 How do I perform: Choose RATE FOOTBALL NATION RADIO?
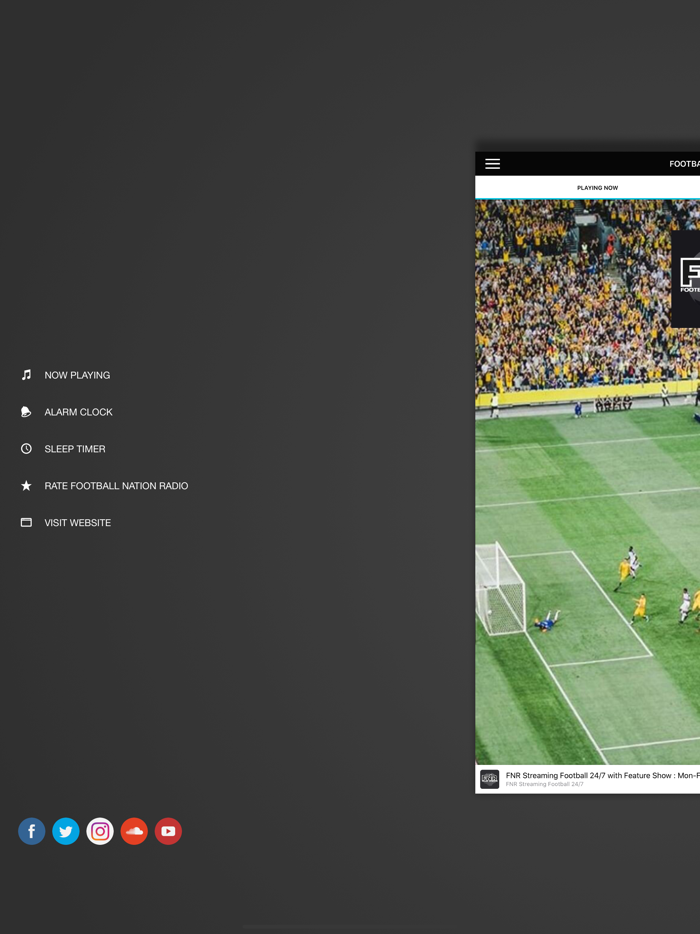(116, 486)
